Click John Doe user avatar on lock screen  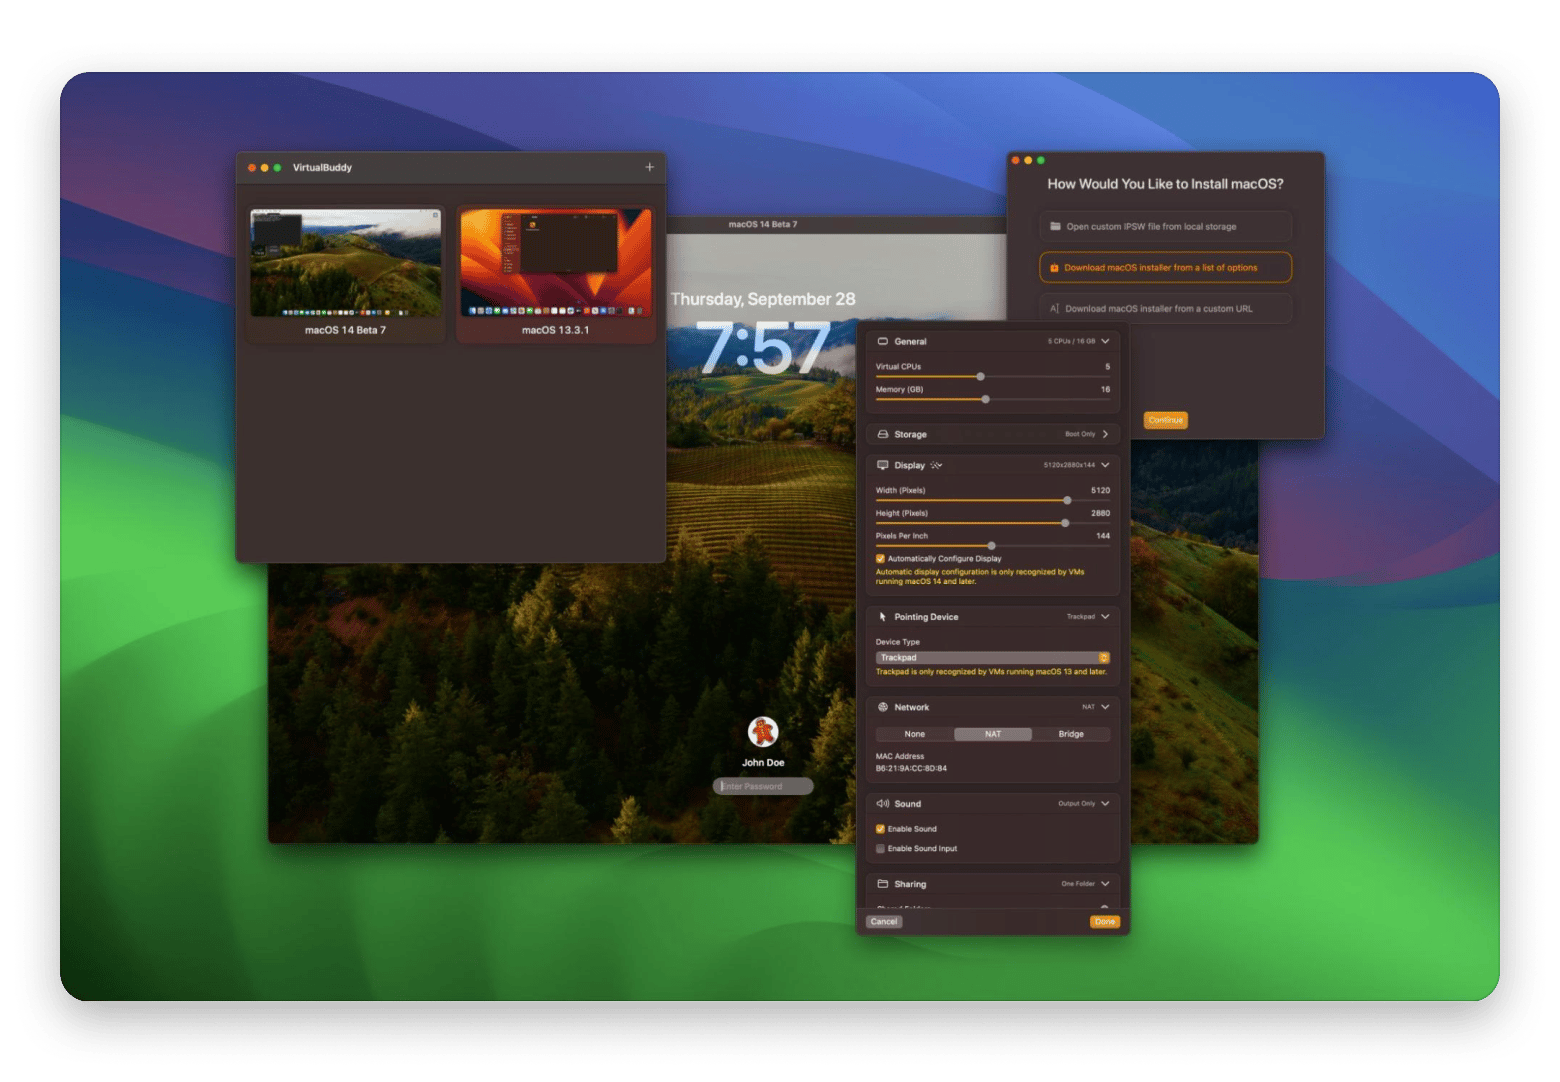pos(763,732)
